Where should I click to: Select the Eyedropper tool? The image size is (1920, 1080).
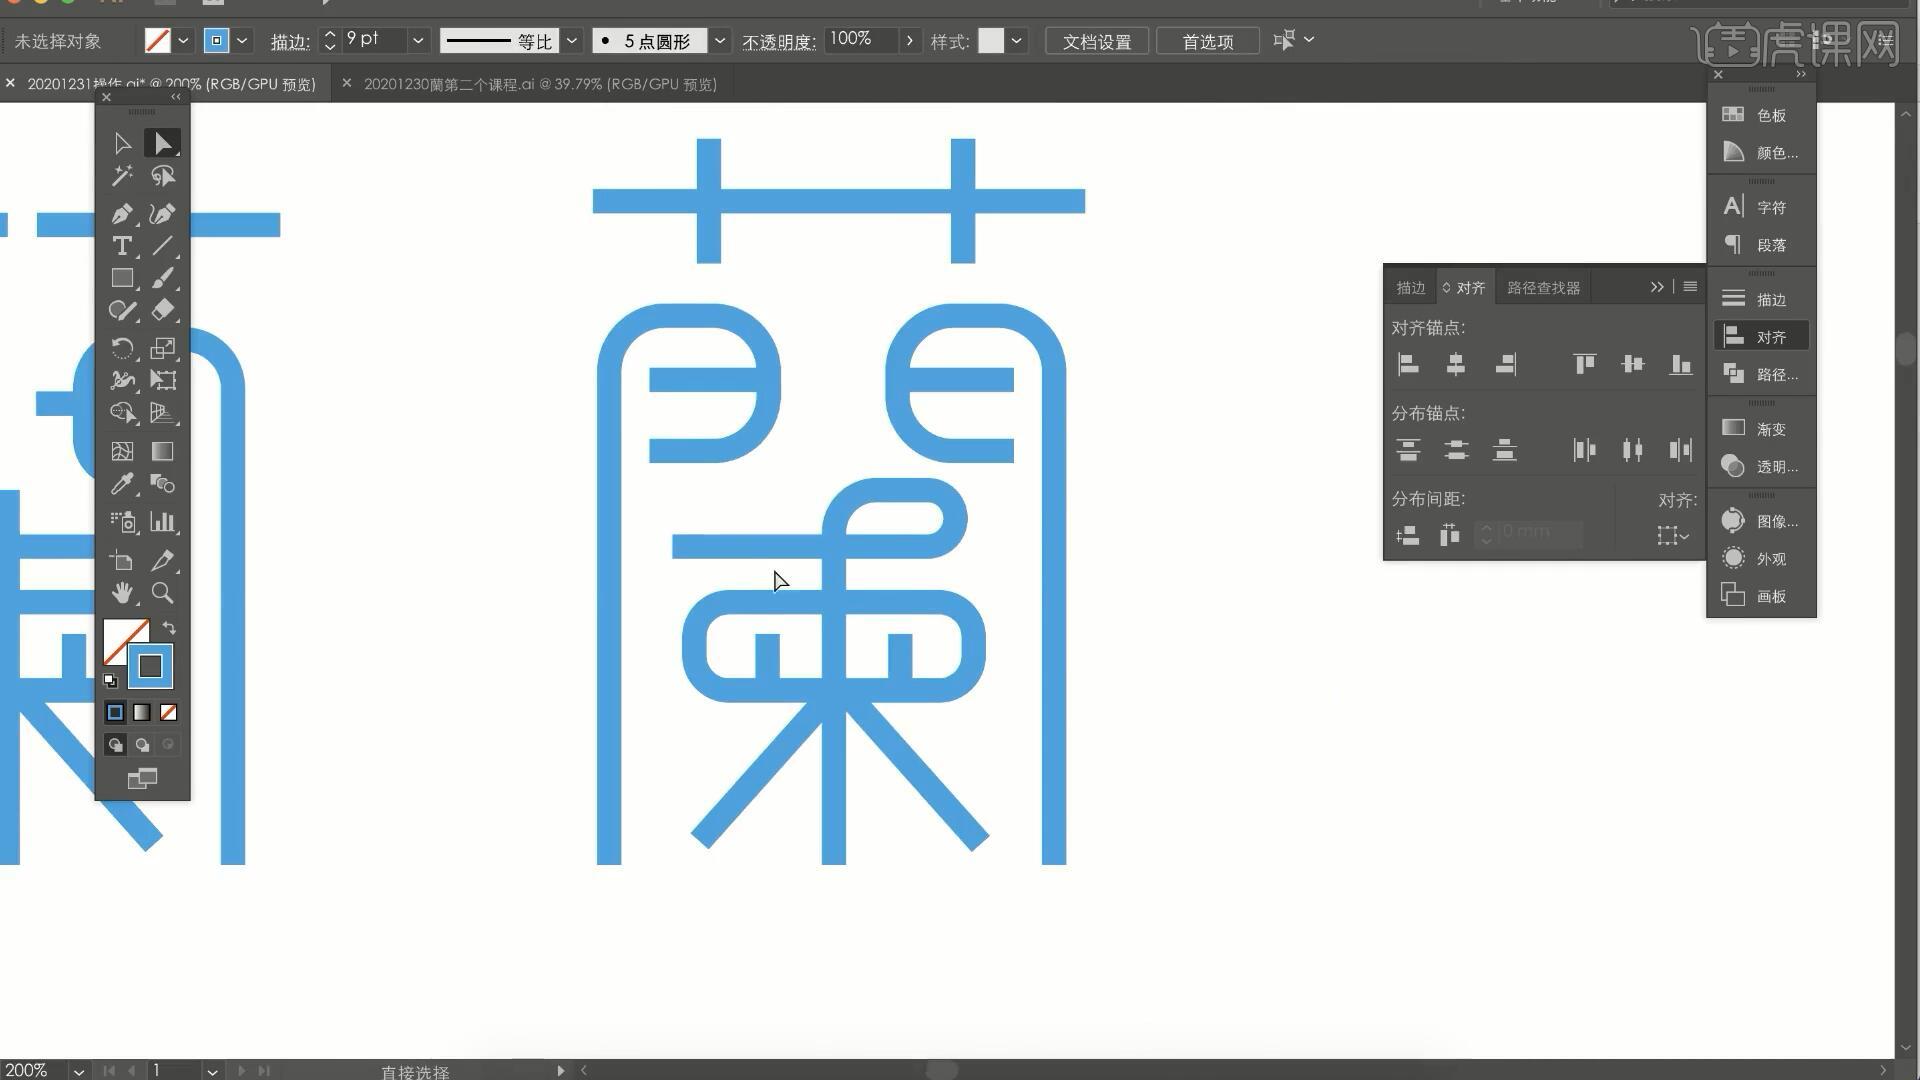pyautogui.click(x=123, y=485)
